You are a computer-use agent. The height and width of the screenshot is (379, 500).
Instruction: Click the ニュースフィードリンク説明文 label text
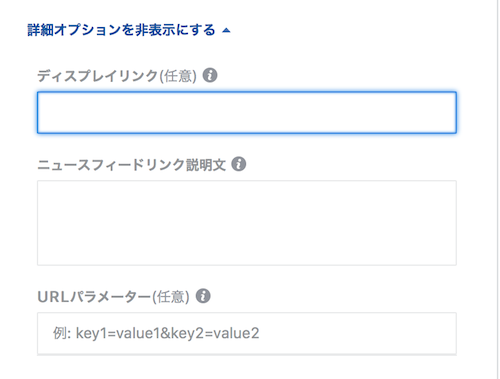(132, 164)
